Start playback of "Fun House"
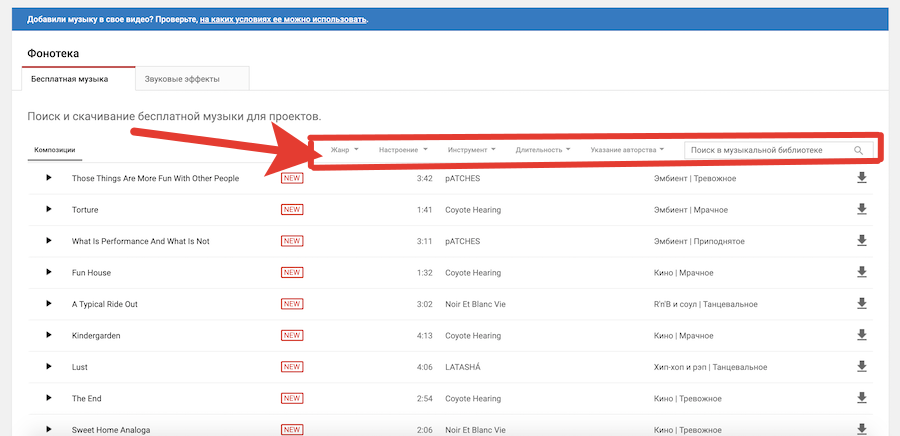The height and width of the screenshot is (436, 900). coord(48,273)
